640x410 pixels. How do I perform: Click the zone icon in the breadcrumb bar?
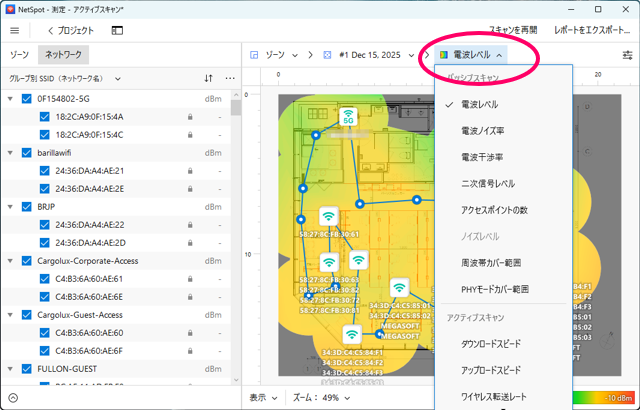[254, 55]
